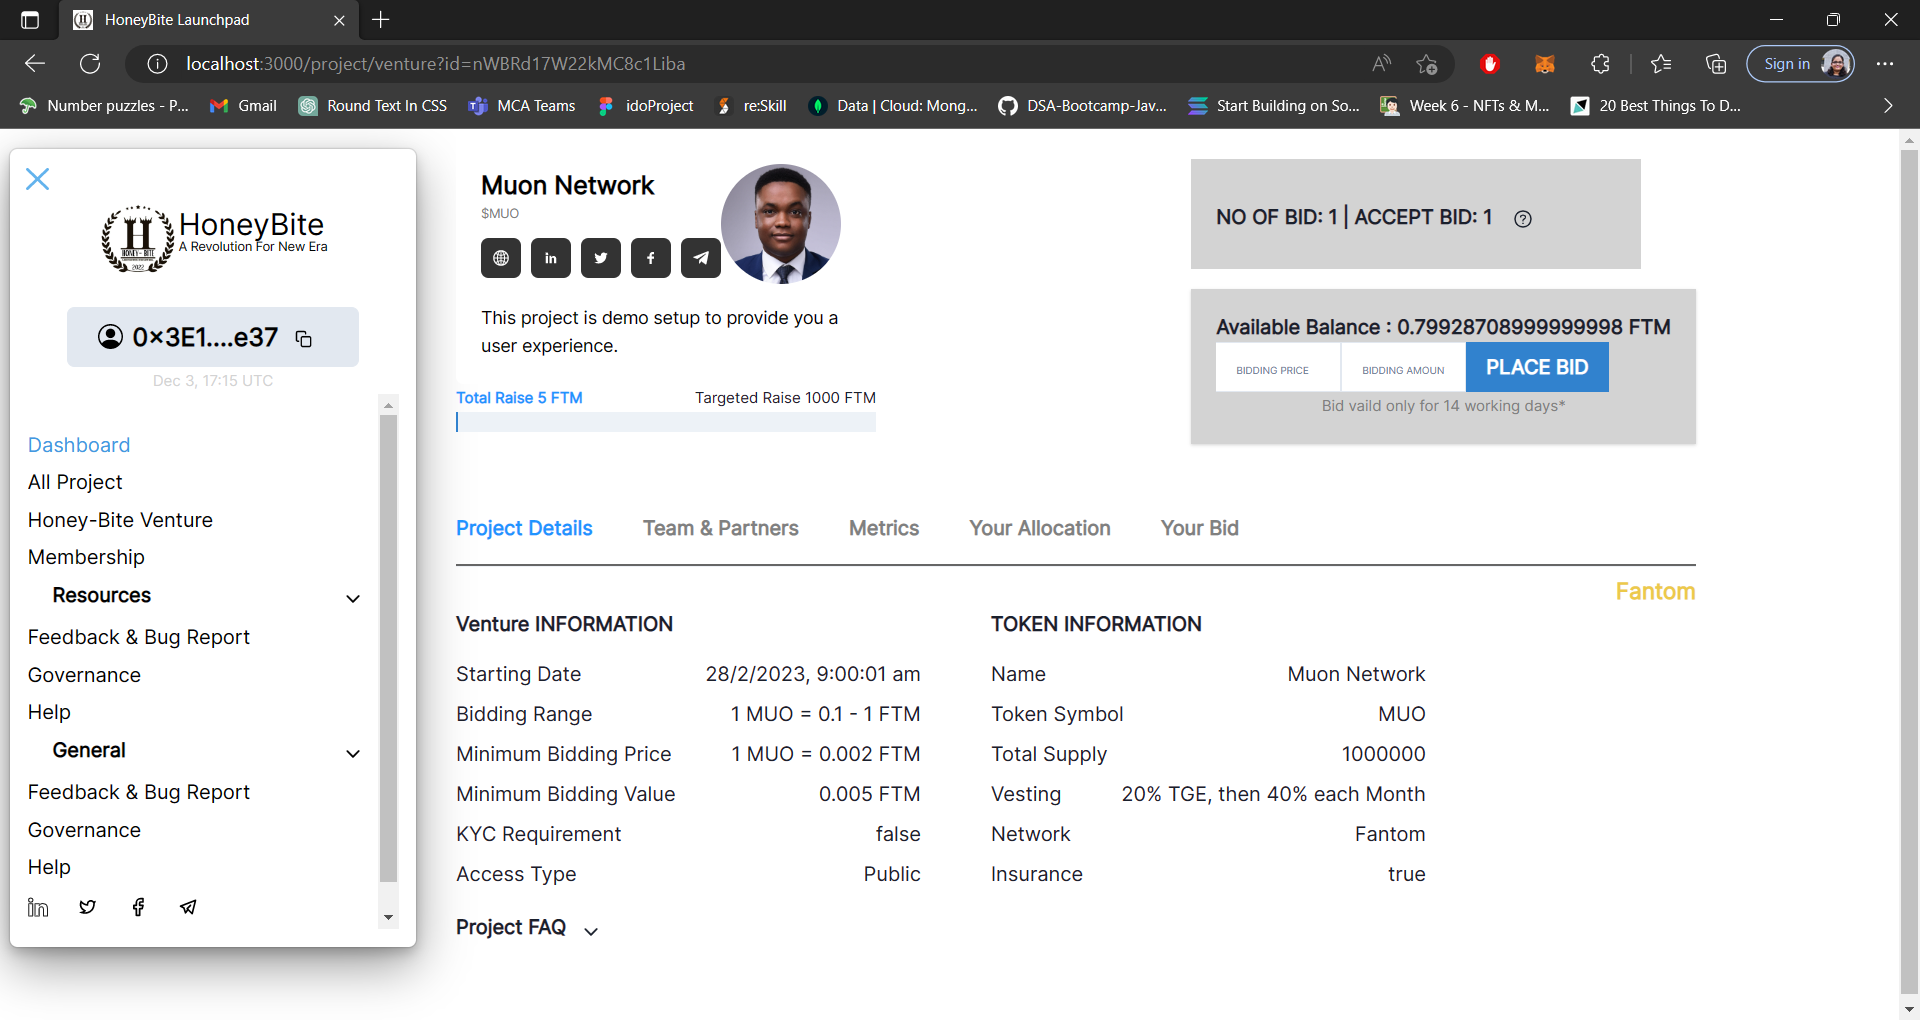Viewport: 1920px width, 1020px height.
Task: Switch to the Team & Partners tab
Action: click(721, 528)
